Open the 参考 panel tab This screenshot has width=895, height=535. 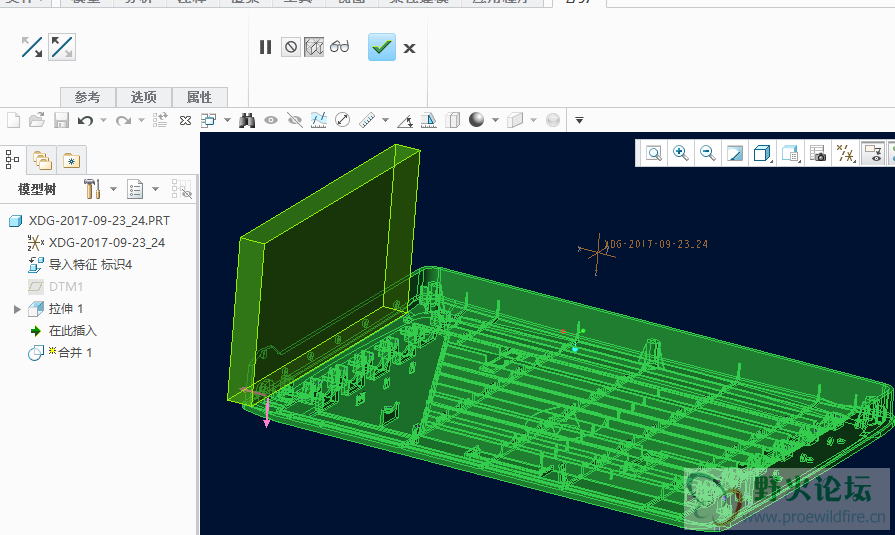(x=87, y=97)
